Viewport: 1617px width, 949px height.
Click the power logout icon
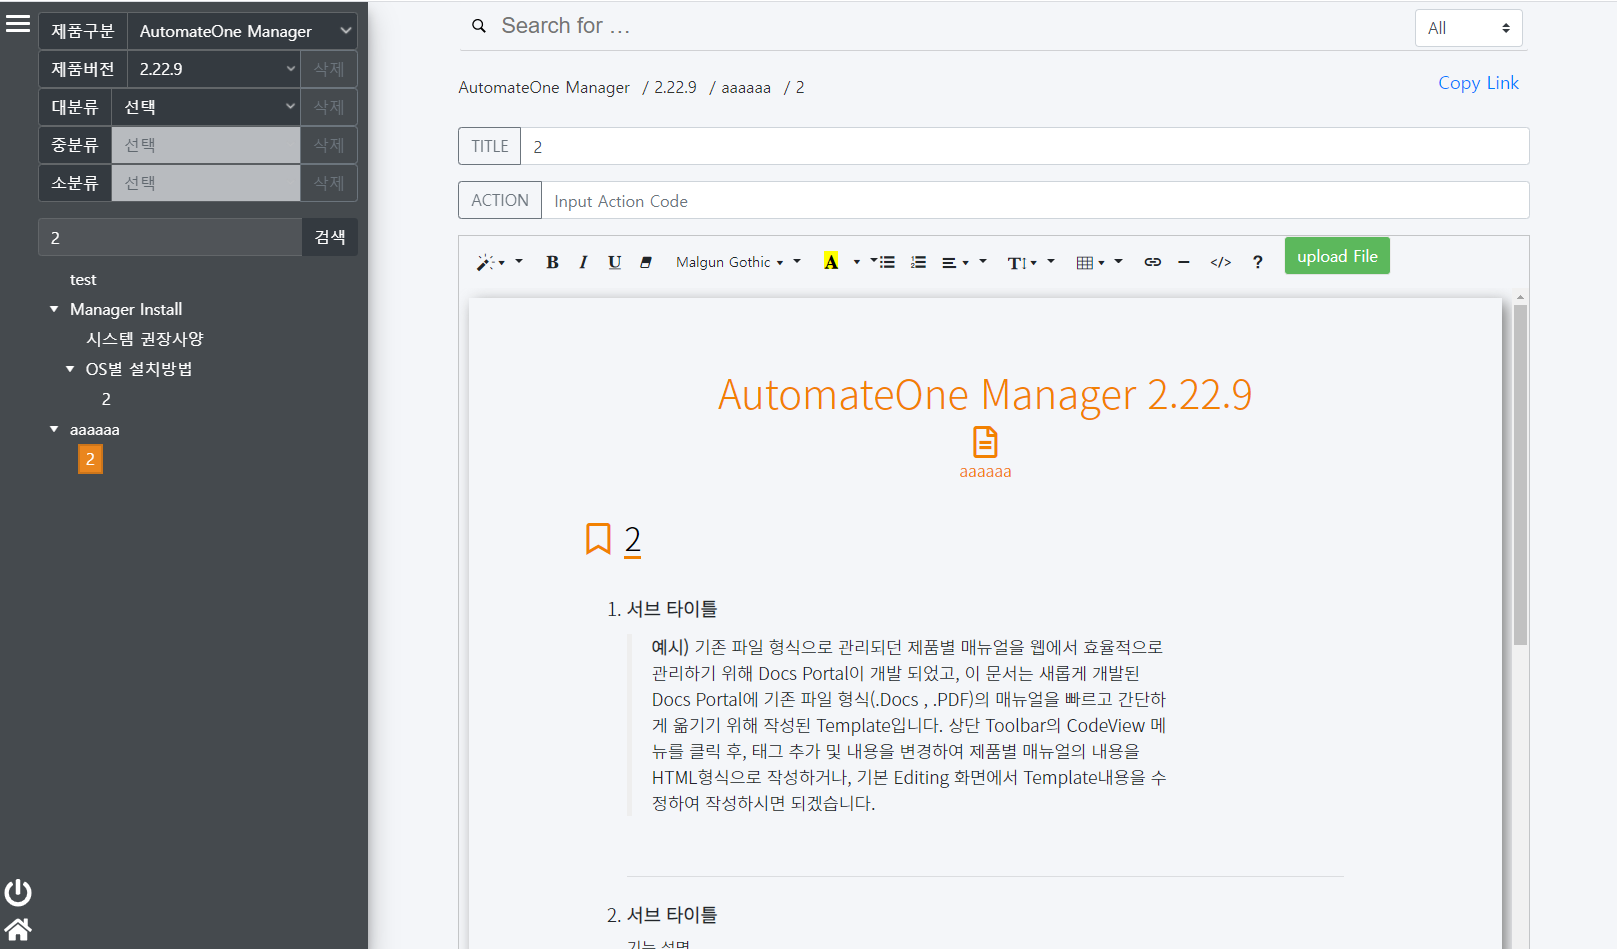click(x=18, y=892)
